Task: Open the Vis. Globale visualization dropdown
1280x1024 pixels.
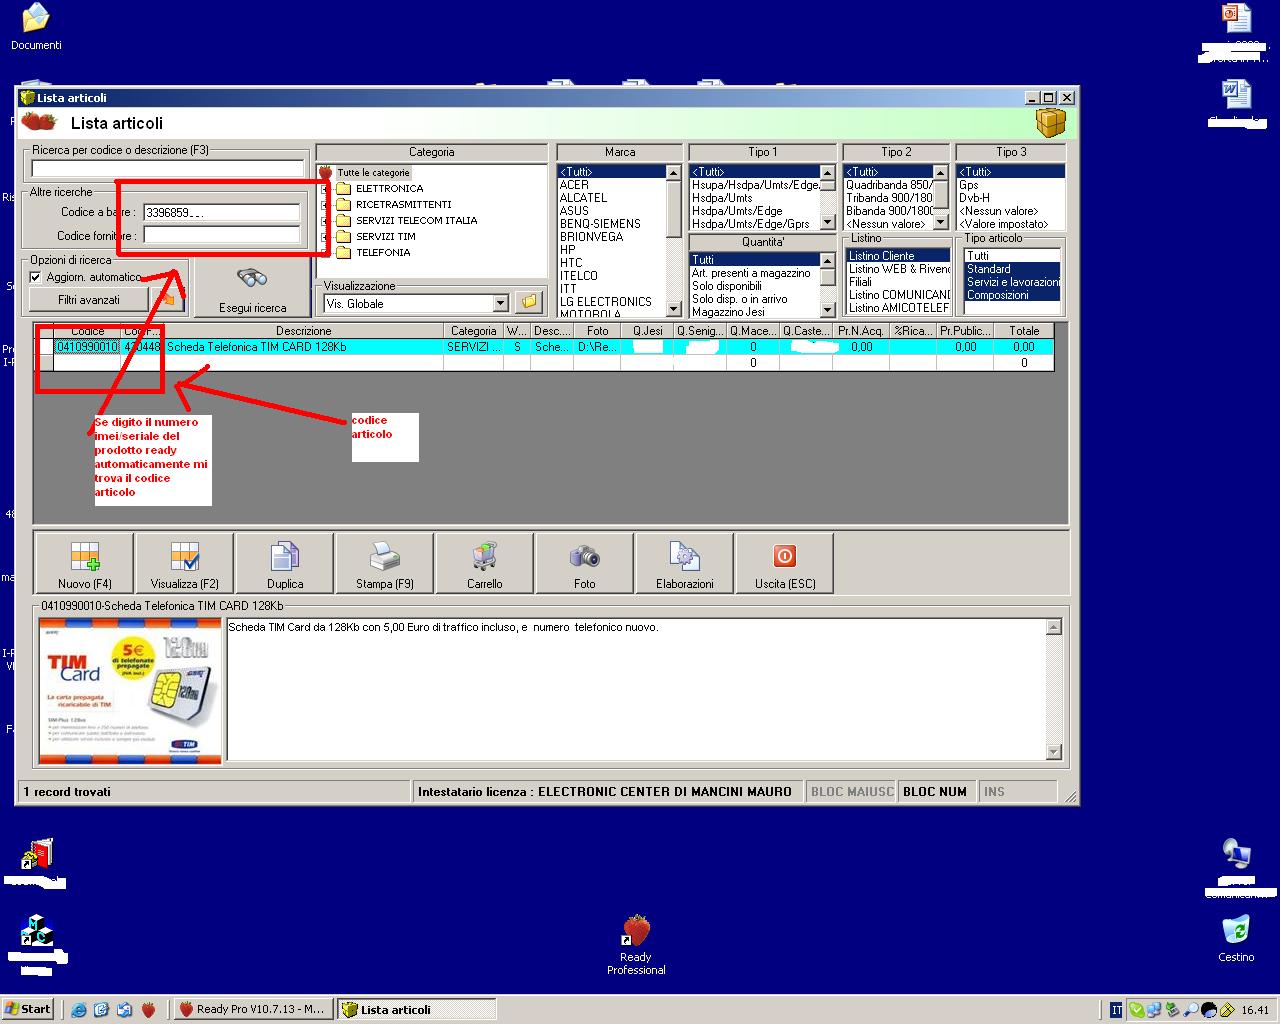Action: pyautogui.click(x=501, y=303)
